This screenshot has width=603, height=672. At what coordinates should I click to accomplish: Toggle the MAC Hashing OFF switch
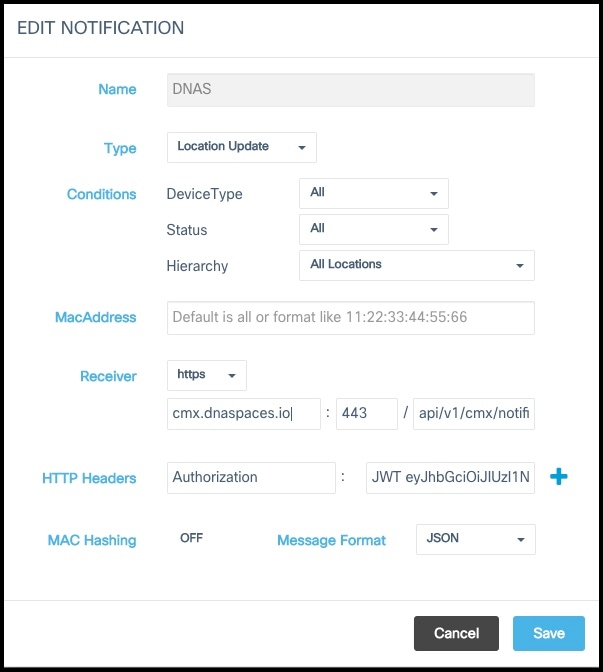pos(191,538)
